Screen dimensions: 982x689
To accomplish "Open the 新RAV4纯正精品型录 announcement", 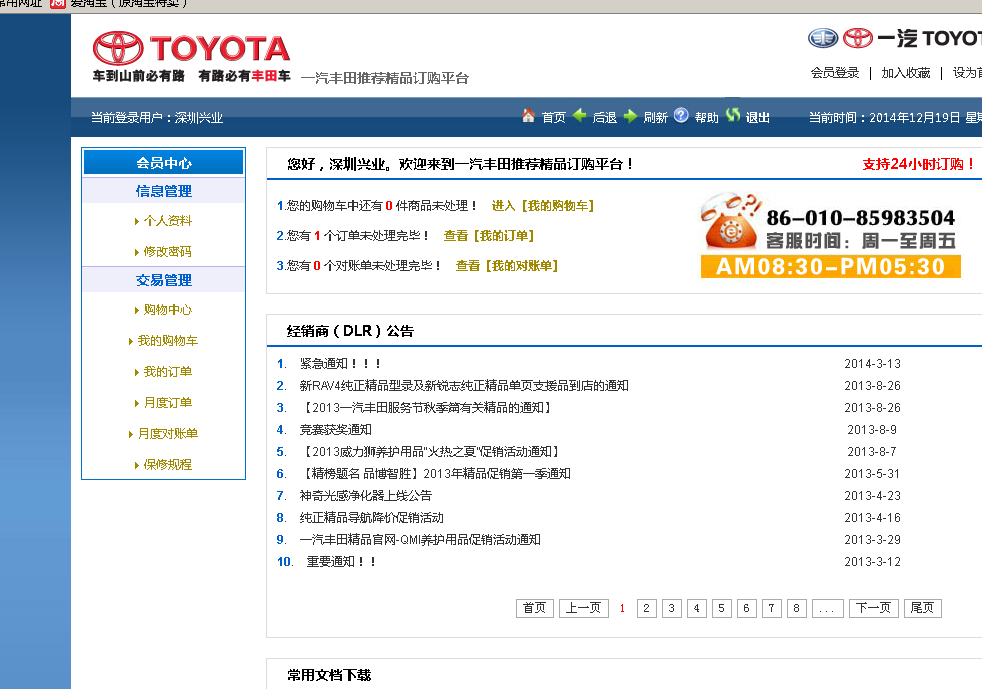I will point(463,385).
